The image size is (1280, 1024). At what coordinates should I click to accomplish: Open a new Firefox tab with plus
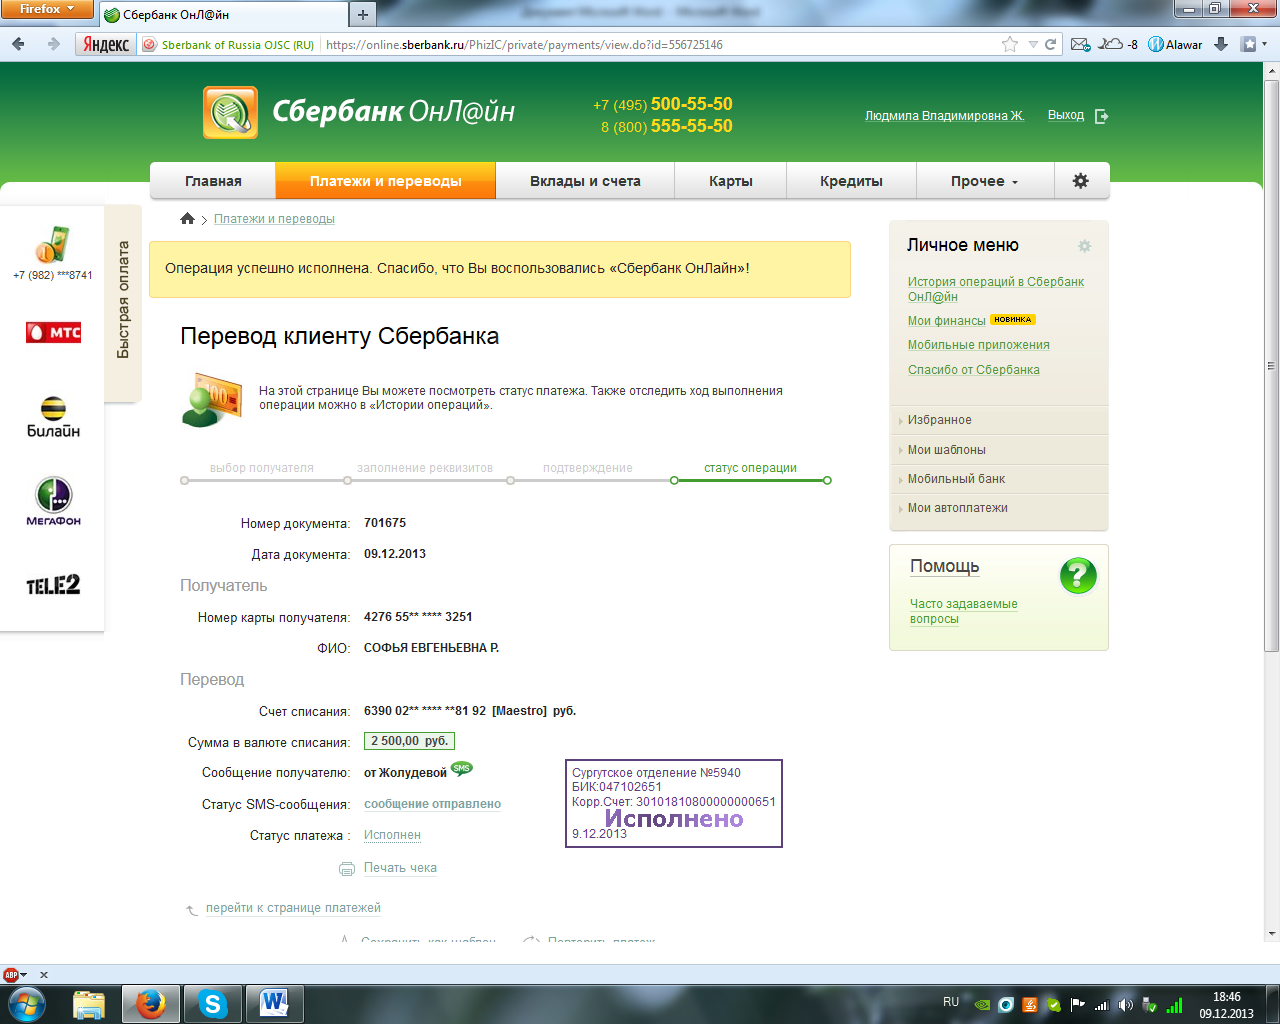(x=363, y=14)
